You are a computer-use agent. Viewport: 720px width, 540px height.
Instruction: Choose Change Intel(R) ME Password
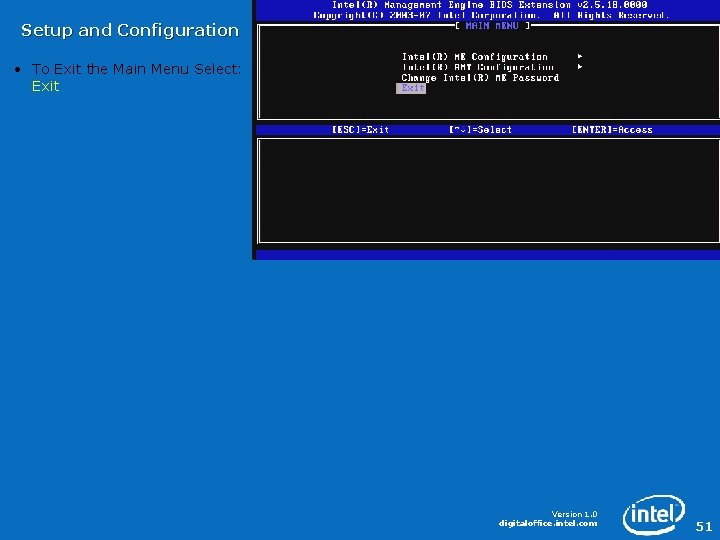480,78
